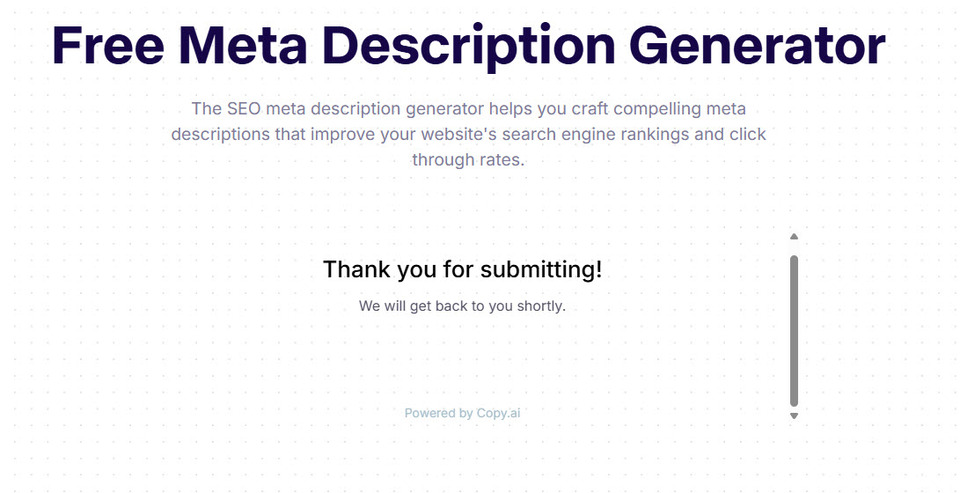Viewport: 960px width, 493px height.
Task: Click the word "Generator" in the title
Action: [x=758, y=45]
